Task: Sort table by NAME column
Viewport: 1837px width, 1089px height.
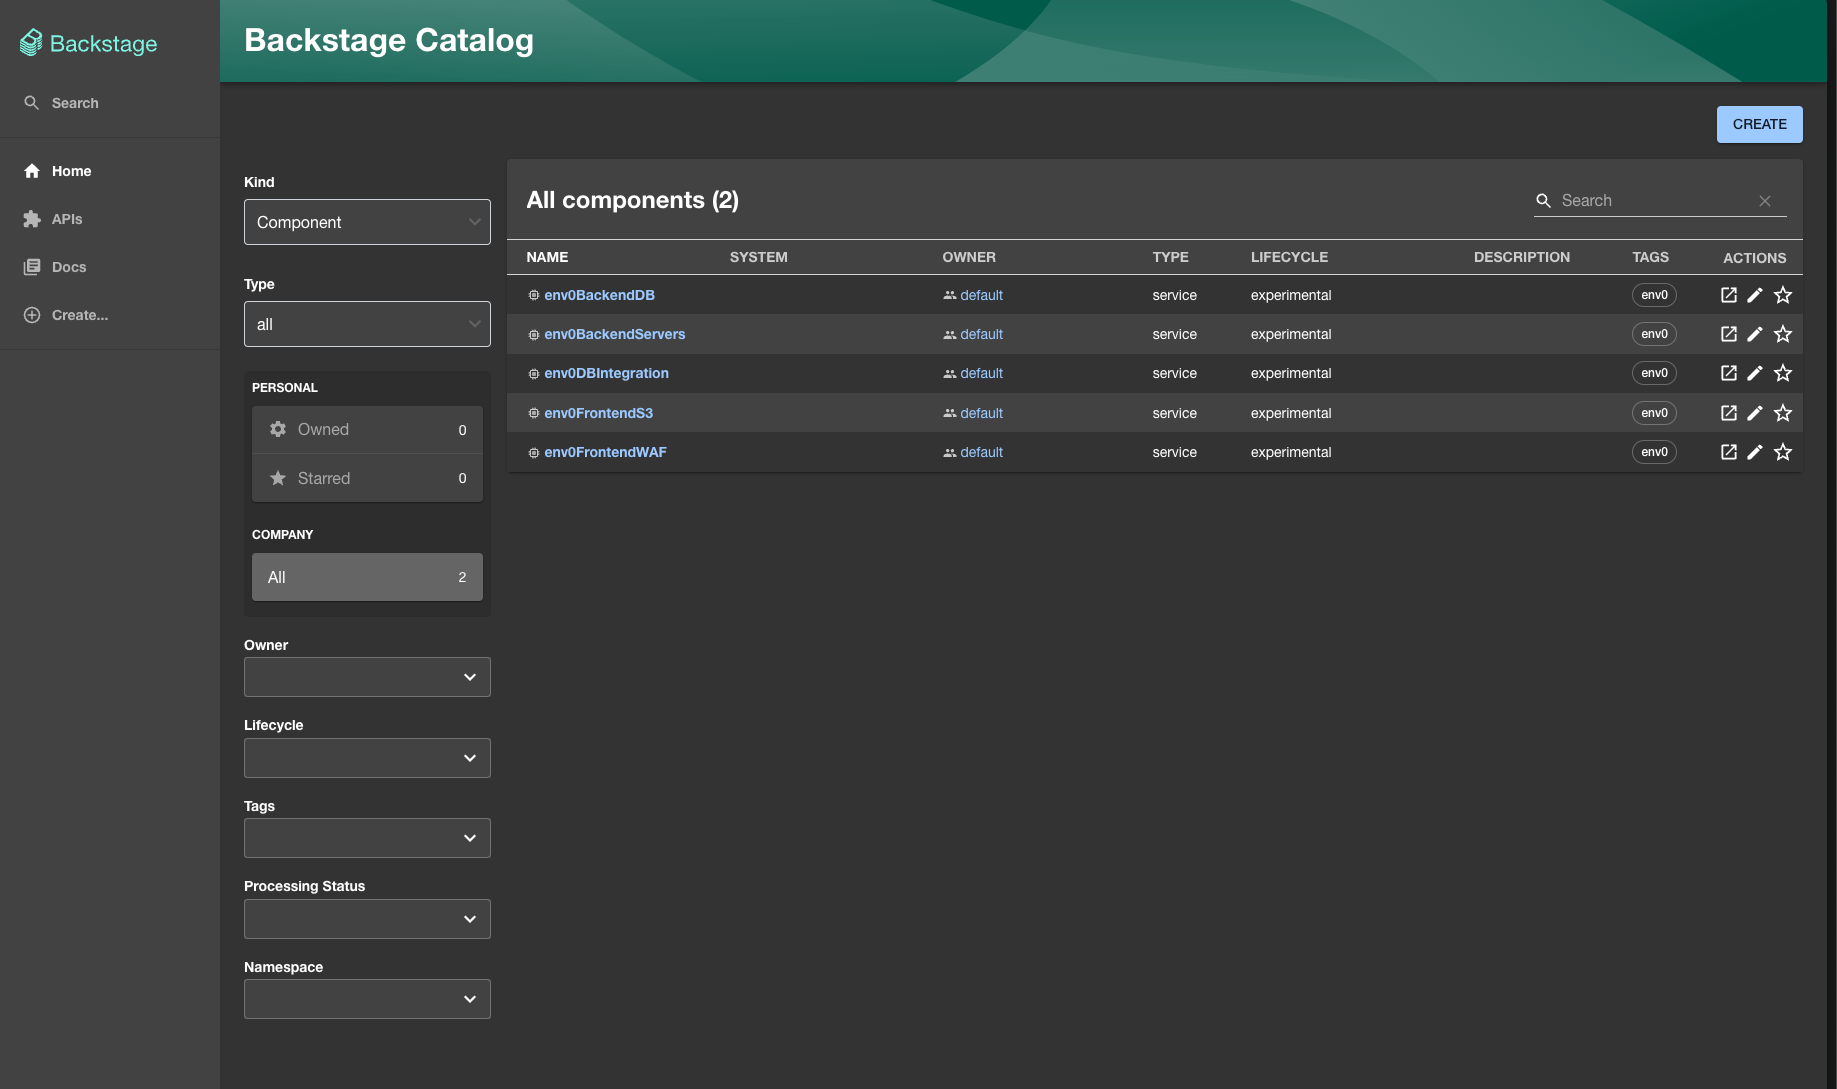Action: tap(547, 257)
